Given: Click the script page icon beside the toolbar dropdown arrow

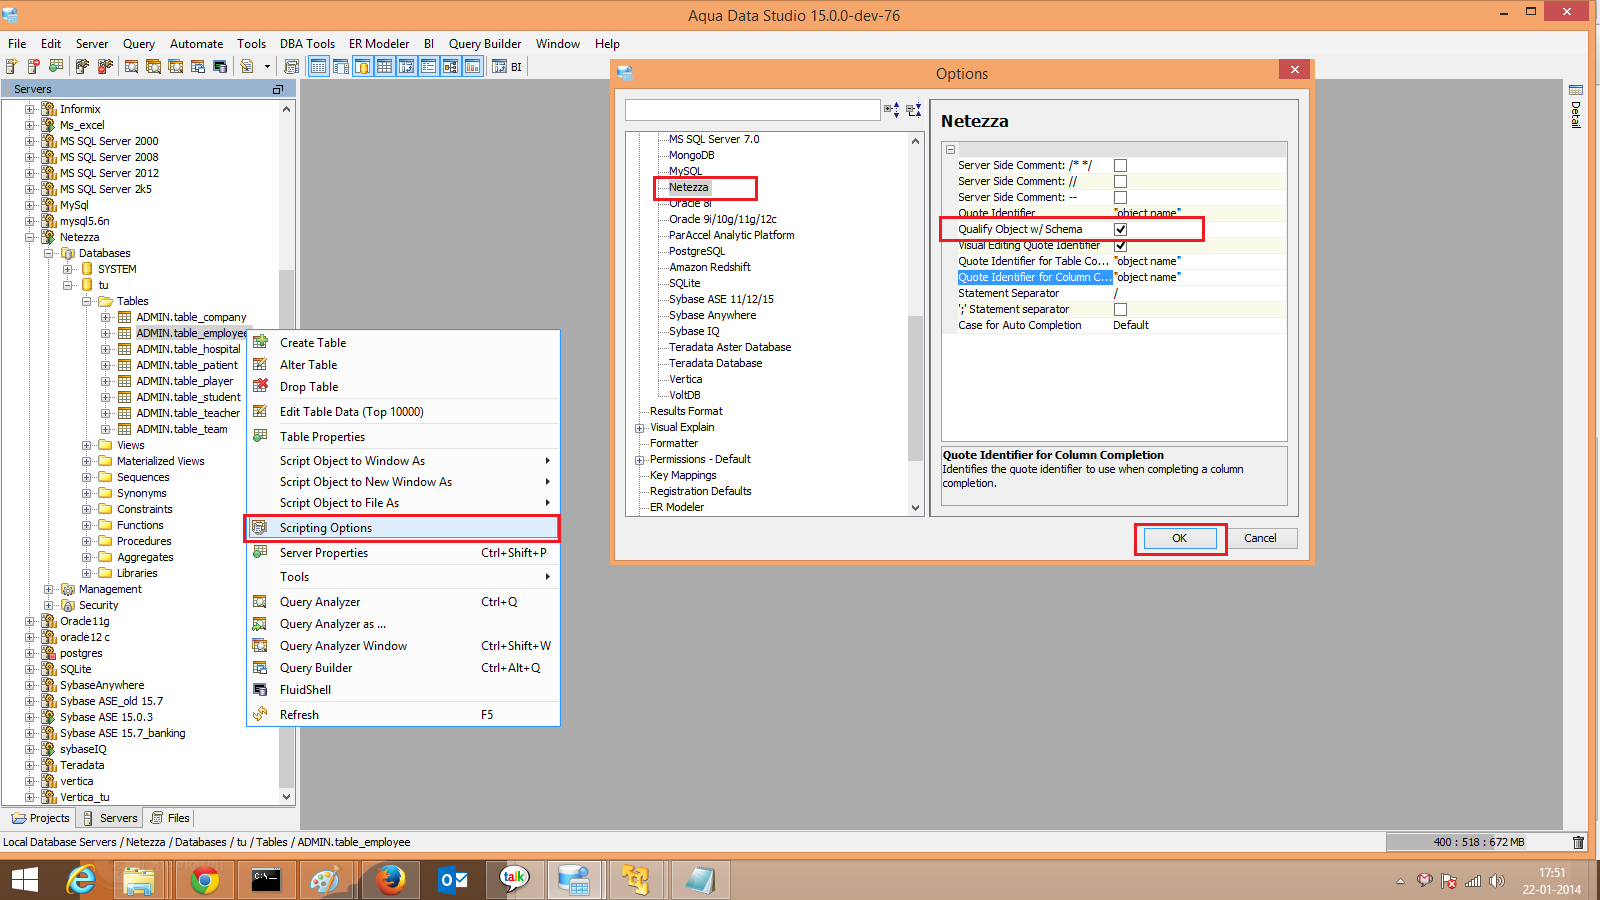Looking at the screenshot, I should [246, 66].
